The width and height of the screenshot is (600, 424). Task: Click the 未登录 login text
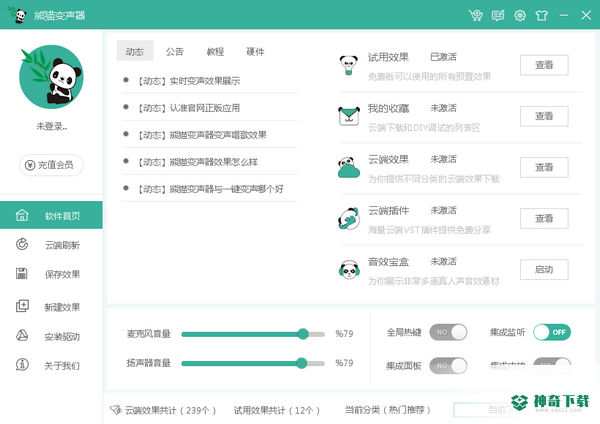pyautogui.click(x=52, y=126)
